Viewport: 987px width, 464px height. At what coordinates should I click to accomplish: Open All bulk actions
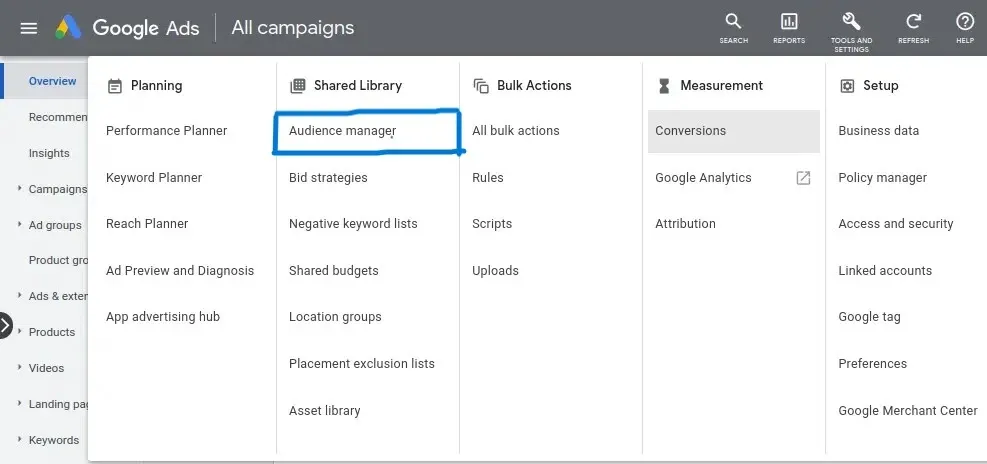[x=516, y=131]
